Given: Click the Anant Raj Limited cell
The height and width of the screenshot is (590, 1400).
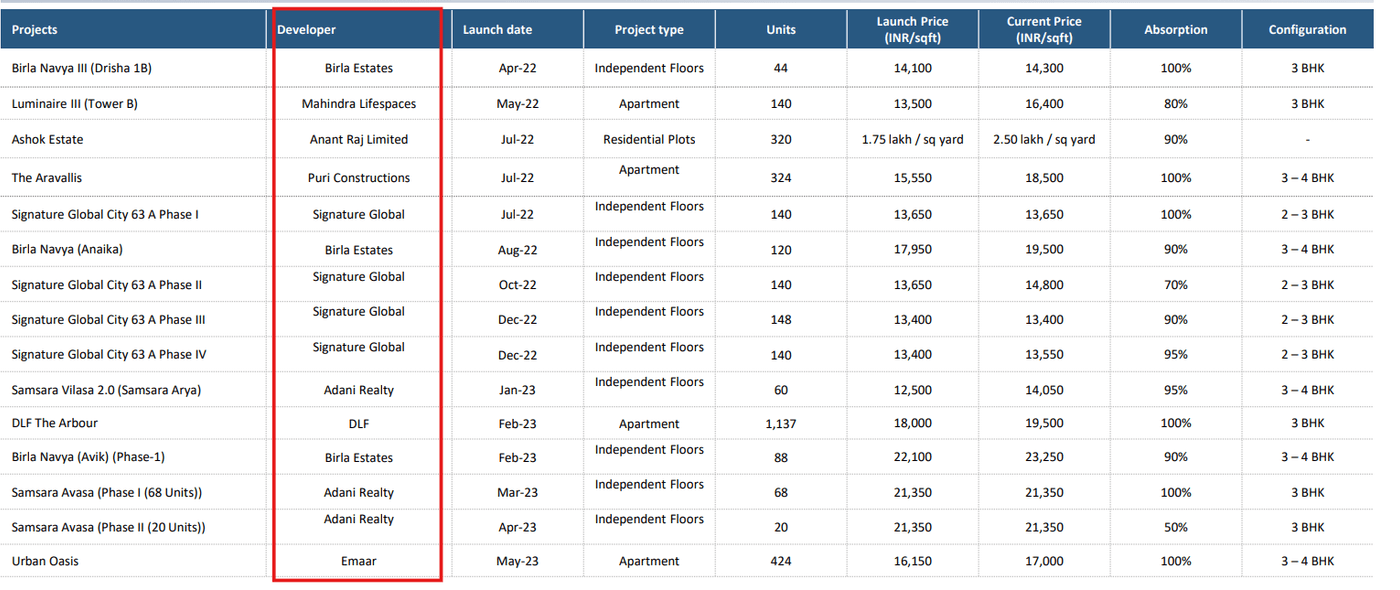Looking at the screenshot, I should (359, 140).
